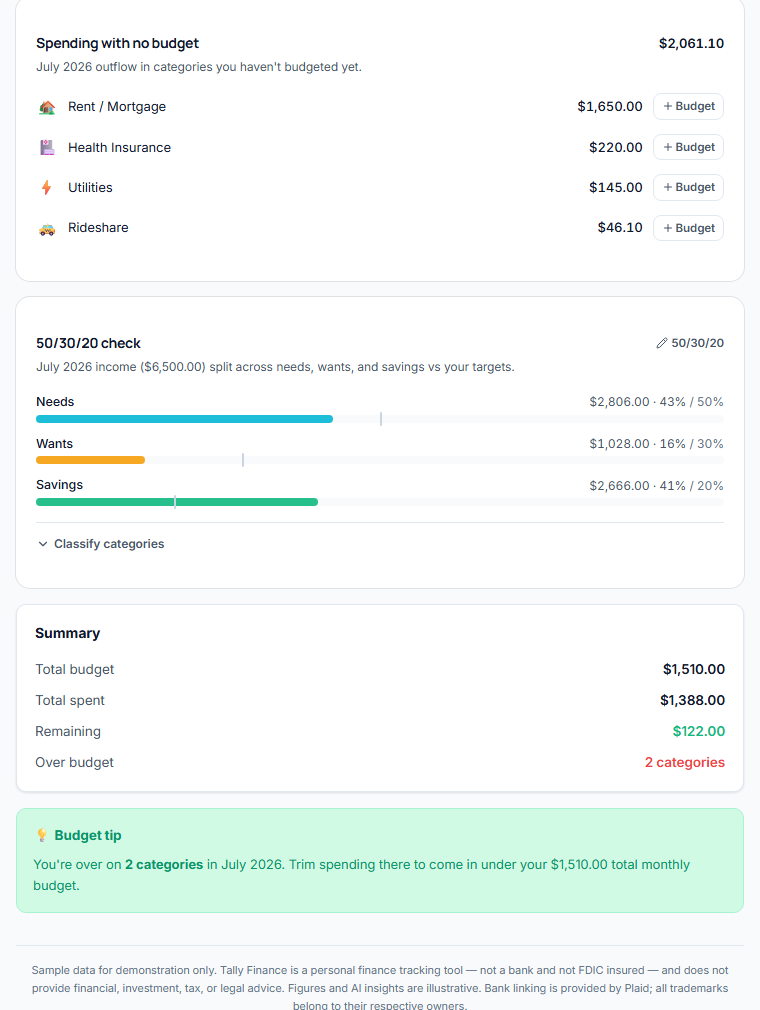Click the Rent / Mortgage label

click(x=117, y=107)
